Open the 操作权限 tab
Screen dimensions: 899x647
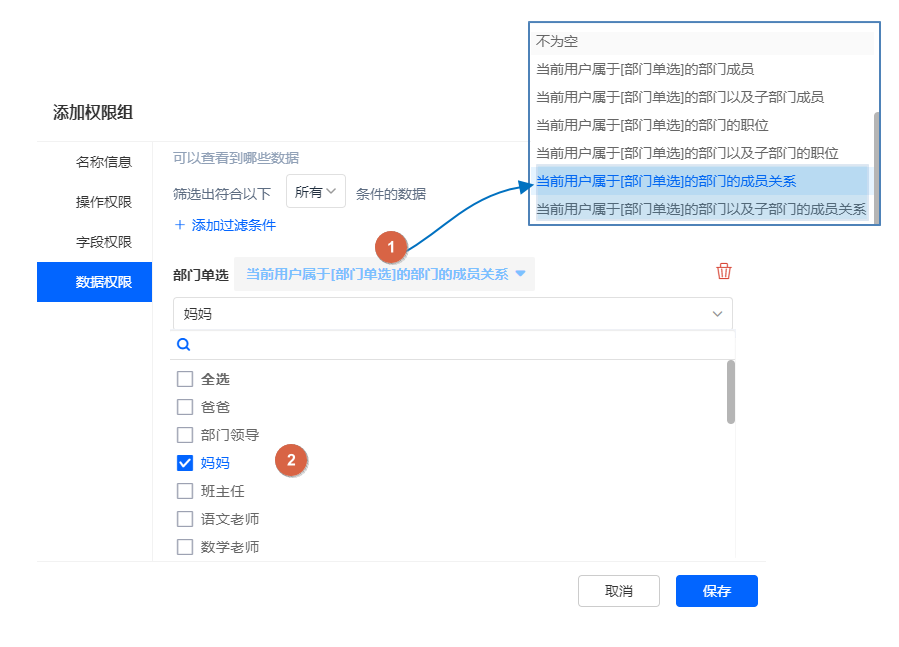104,202
